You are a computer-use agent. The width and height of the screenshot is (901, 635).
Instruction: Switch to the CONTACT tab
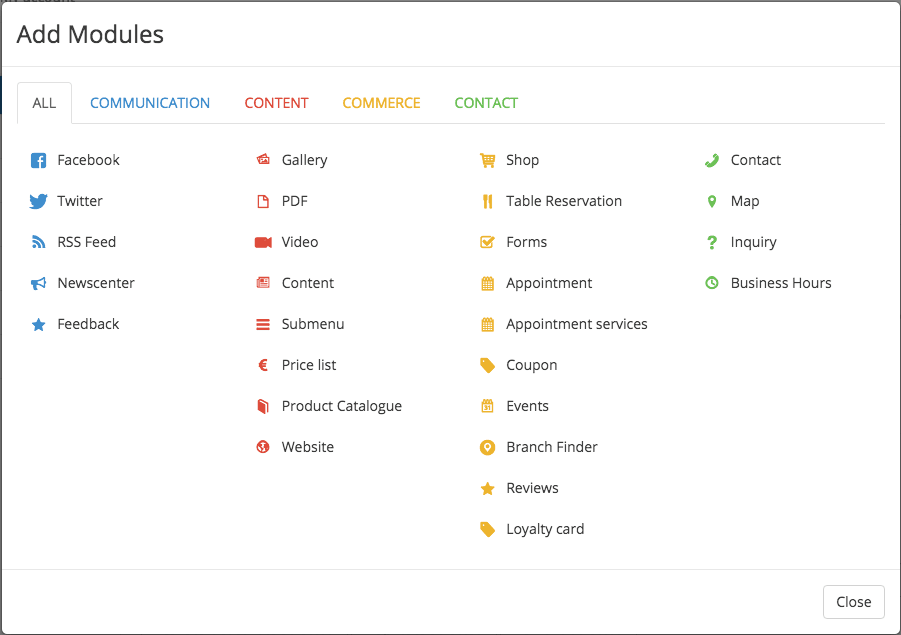coord(486,103)
